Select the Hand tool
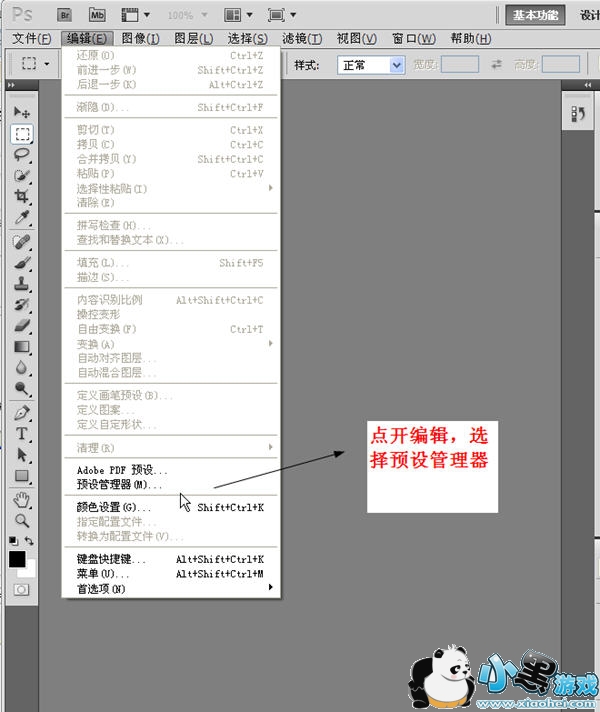This screenshot has height=712, width=600. [21, 500]
